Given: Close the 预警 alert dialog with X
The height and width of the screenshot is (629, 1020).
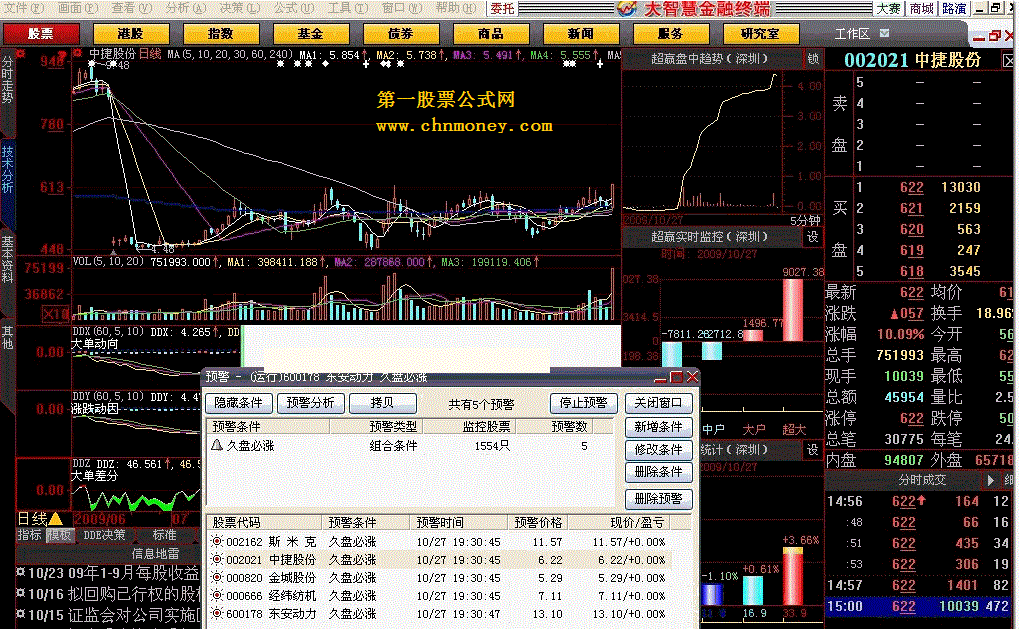Looking at the screenshot, I should pyautogui.click(x=692, y=377).
